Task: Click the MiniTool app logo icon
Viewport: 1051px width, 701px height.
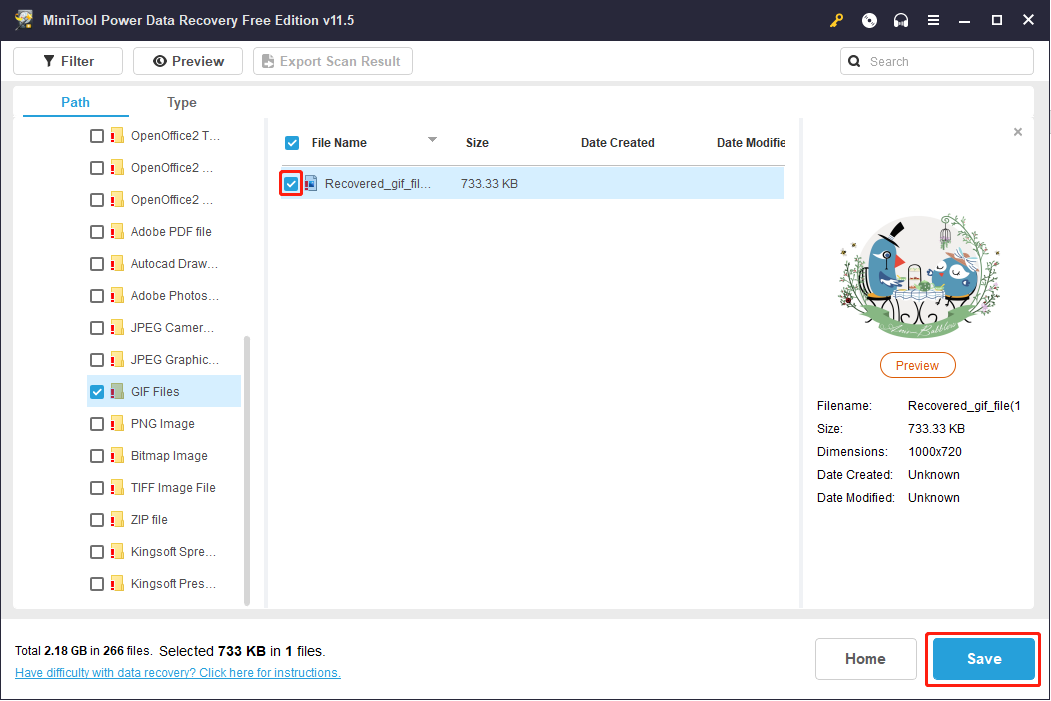Action: [x=24, y=19]
